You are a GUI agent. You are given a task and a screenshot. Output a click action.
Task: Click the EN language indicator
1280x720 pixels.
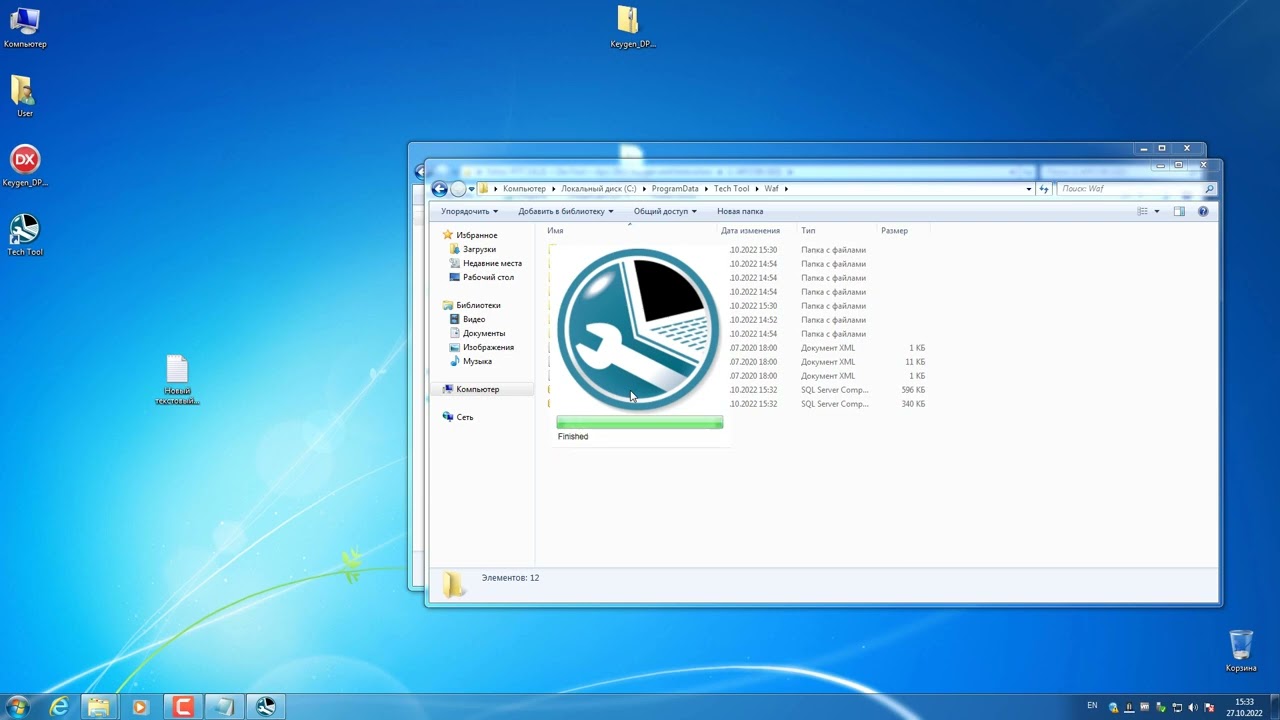tap(1092, 705)
